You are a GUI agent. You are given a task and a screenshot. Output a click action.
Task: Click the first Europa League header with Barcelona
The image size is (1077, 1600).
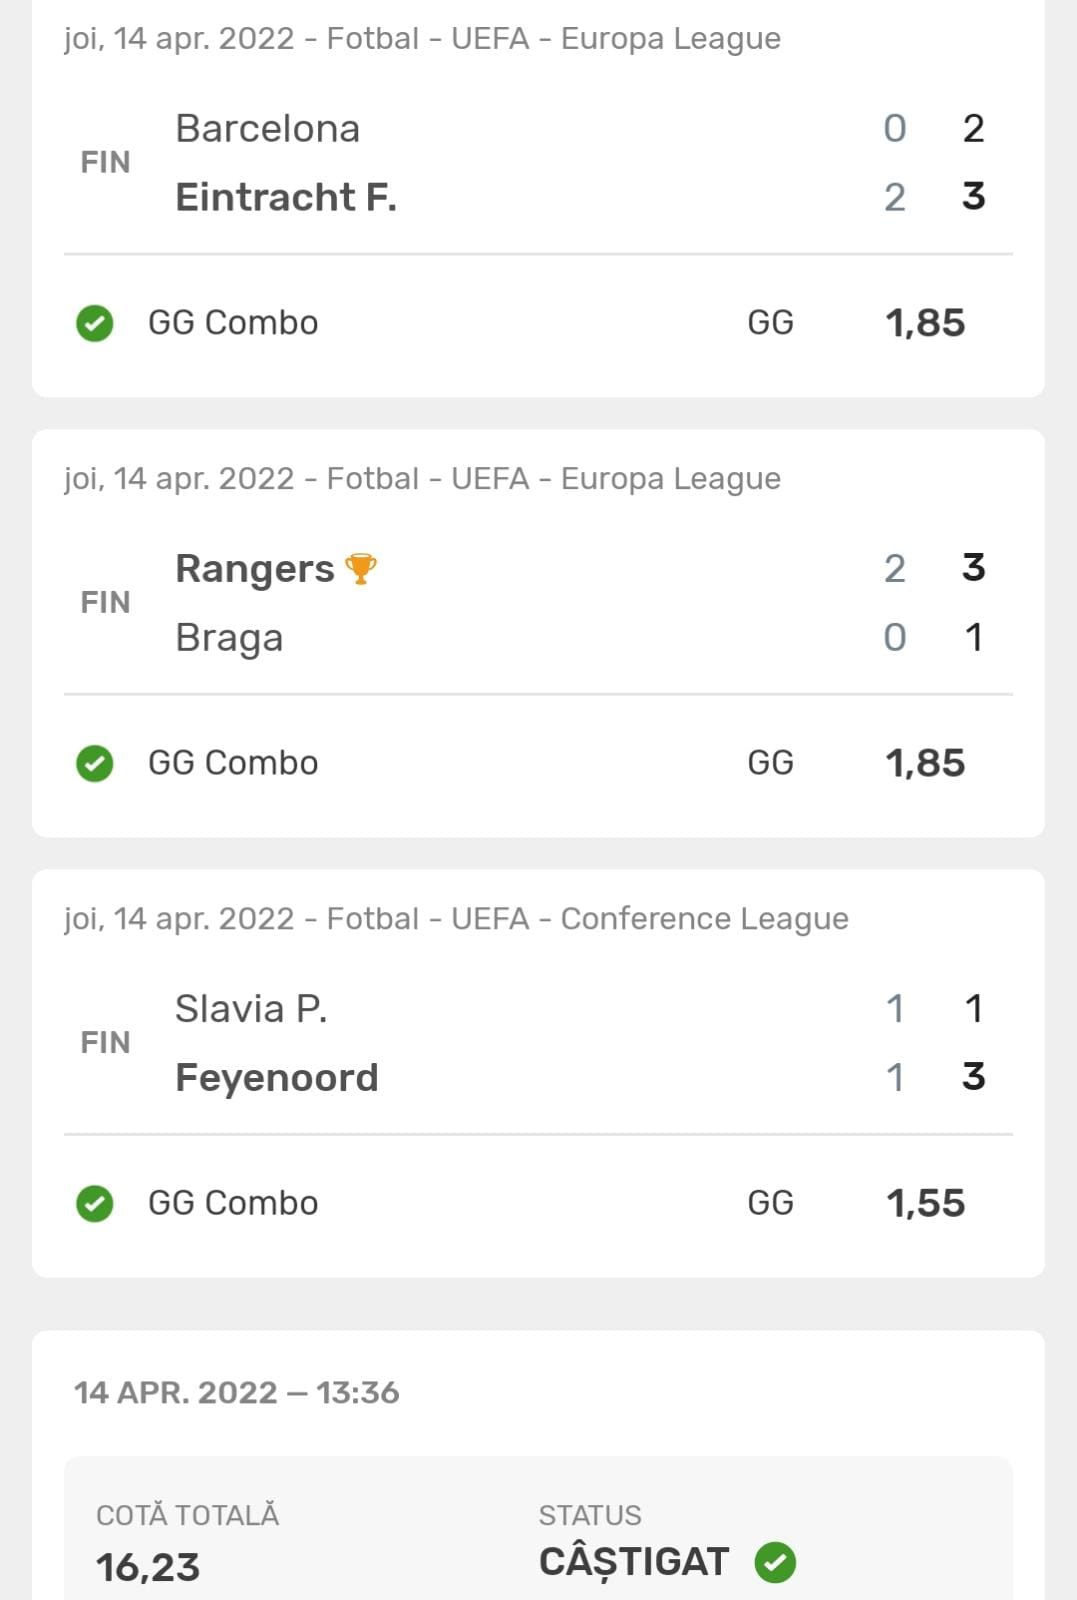(422, 38)
